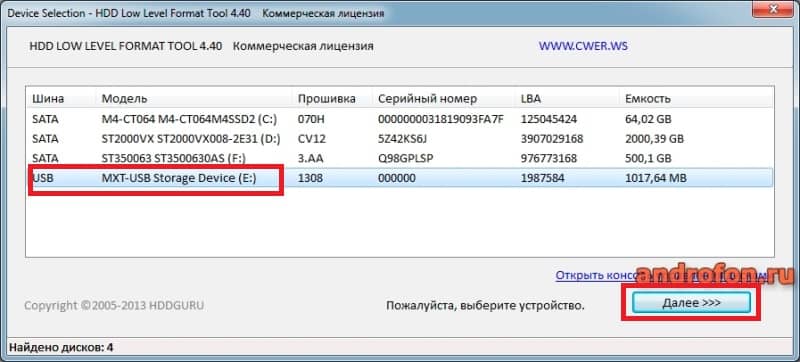This screenshot has height=362, width=800.
Task: Sort by the Модель column header
Action: click(194, 98)
